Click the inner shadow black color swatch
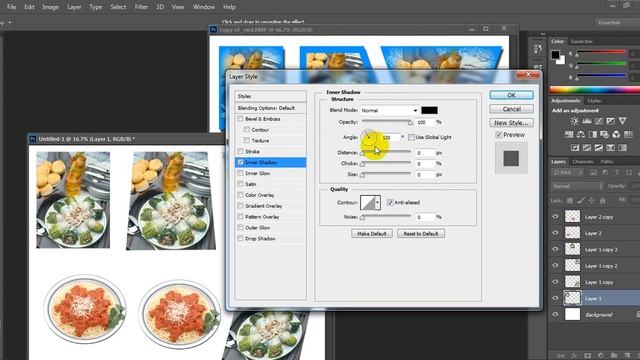The width and height of the screenshot is (640, 360). click(429, 110)
